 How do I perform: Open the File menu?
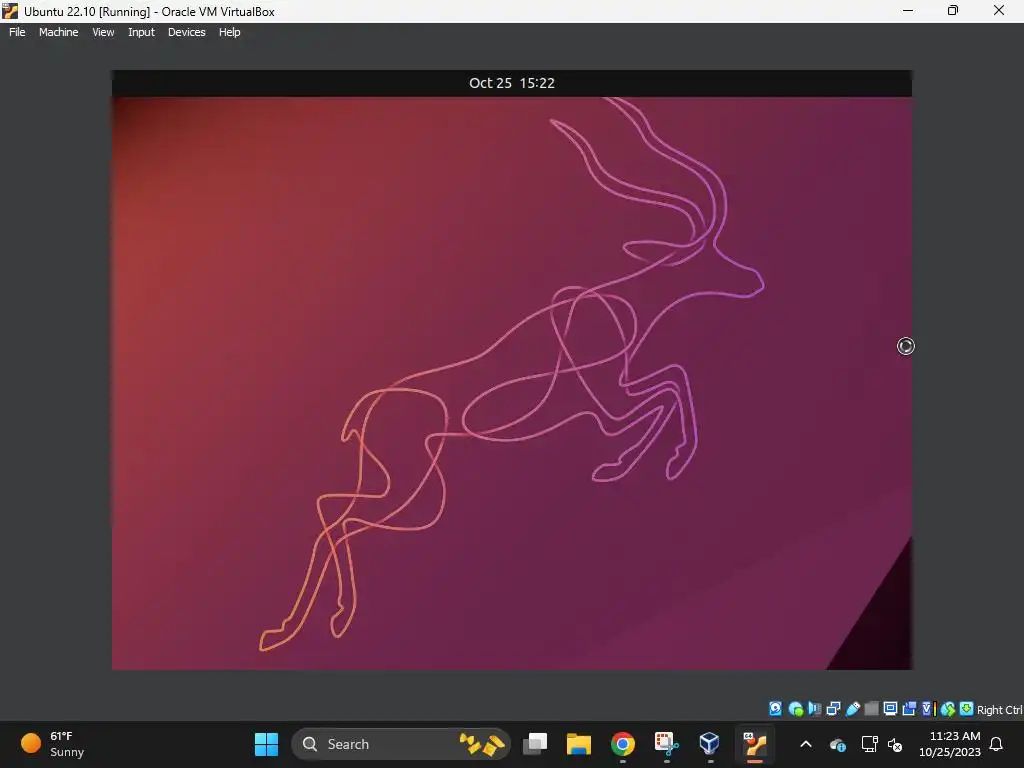[x=17, y=32]
